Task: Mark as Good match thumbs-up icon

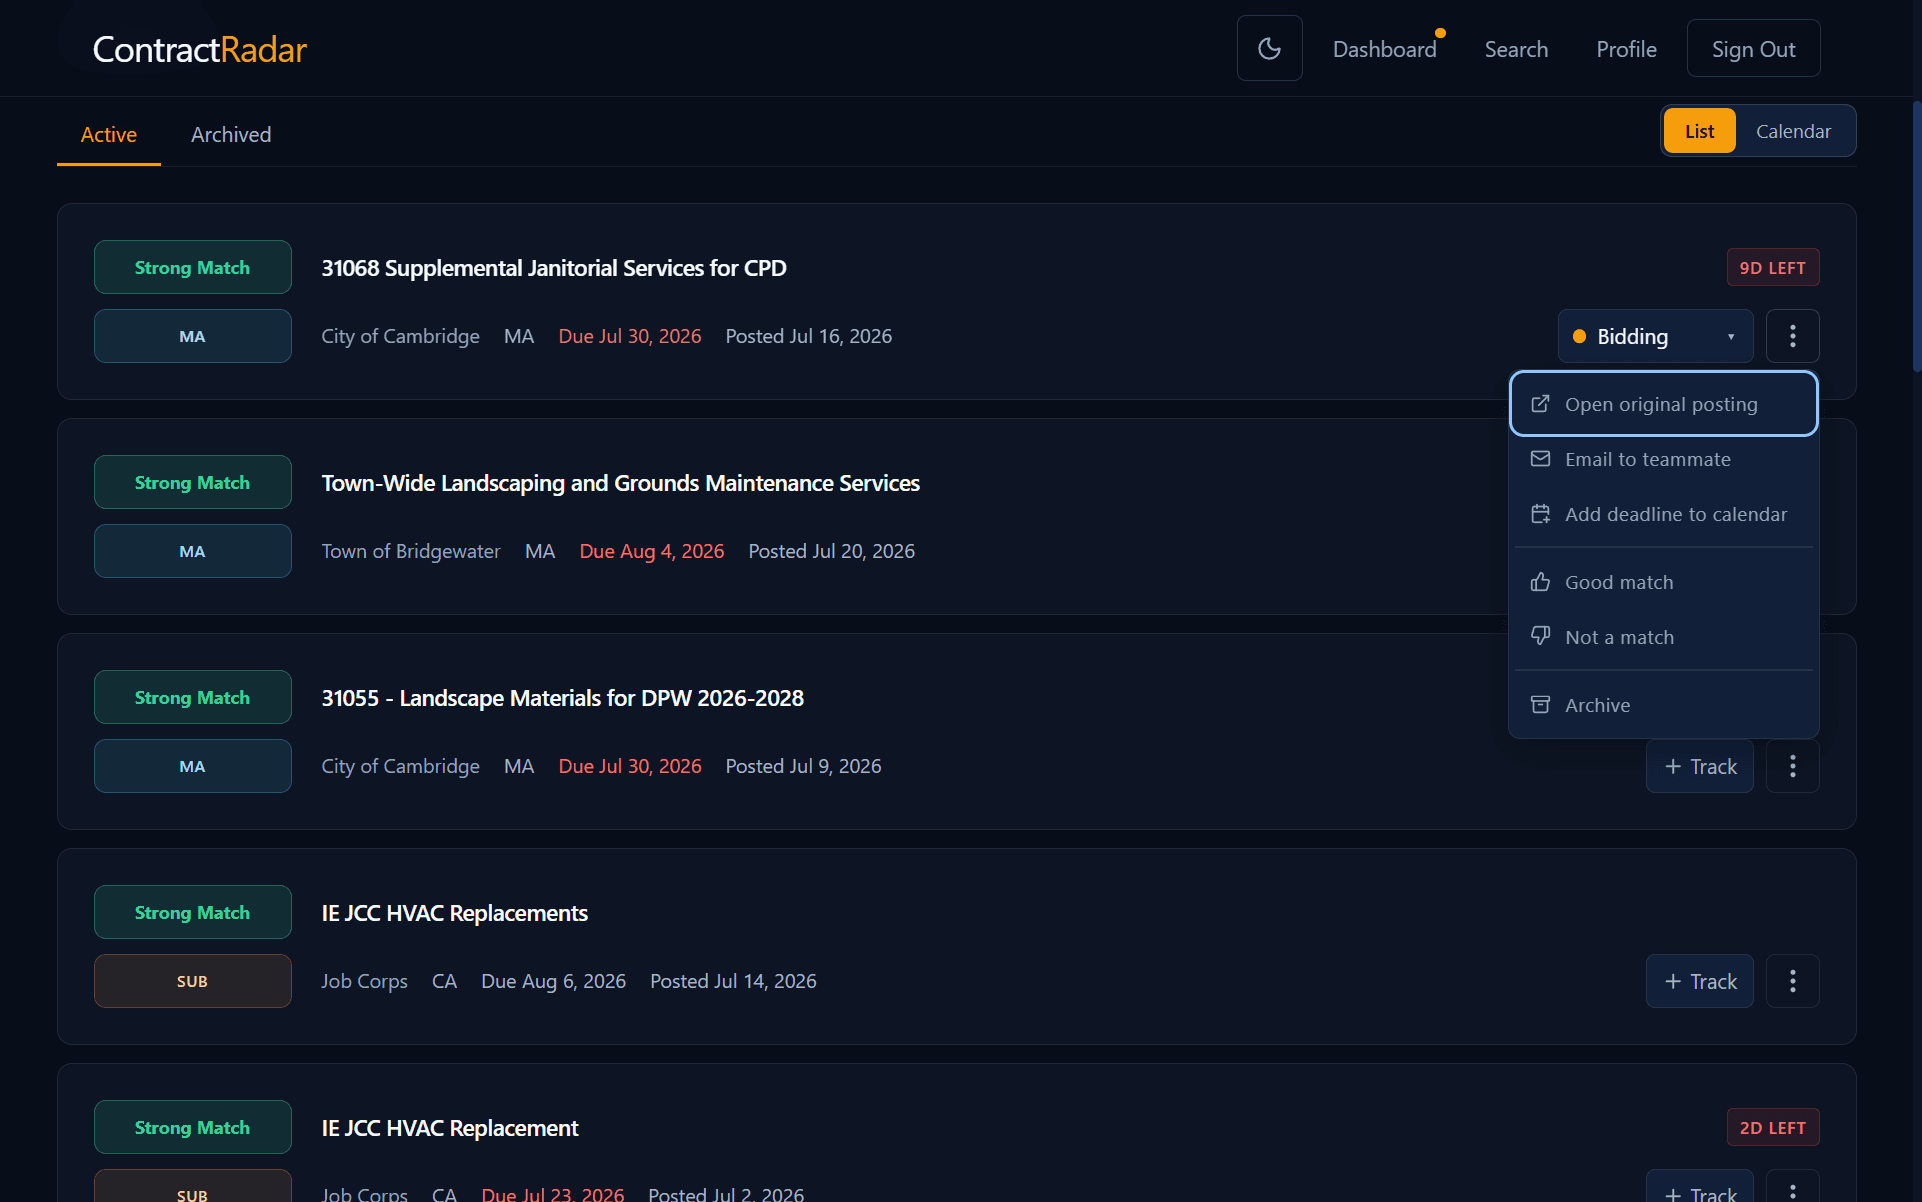Action: point(1540,582)
